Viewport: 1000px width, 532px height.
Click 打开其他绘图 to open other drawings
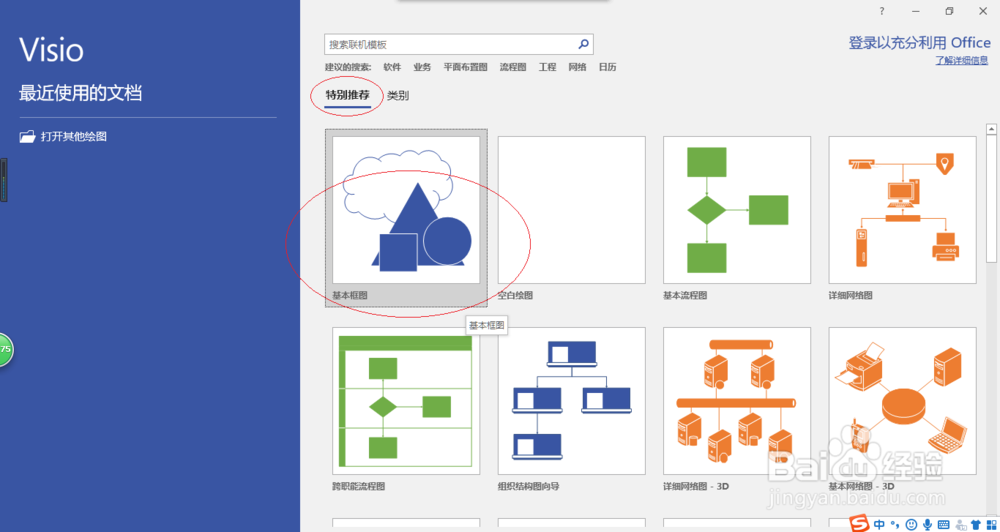point(74,137)
